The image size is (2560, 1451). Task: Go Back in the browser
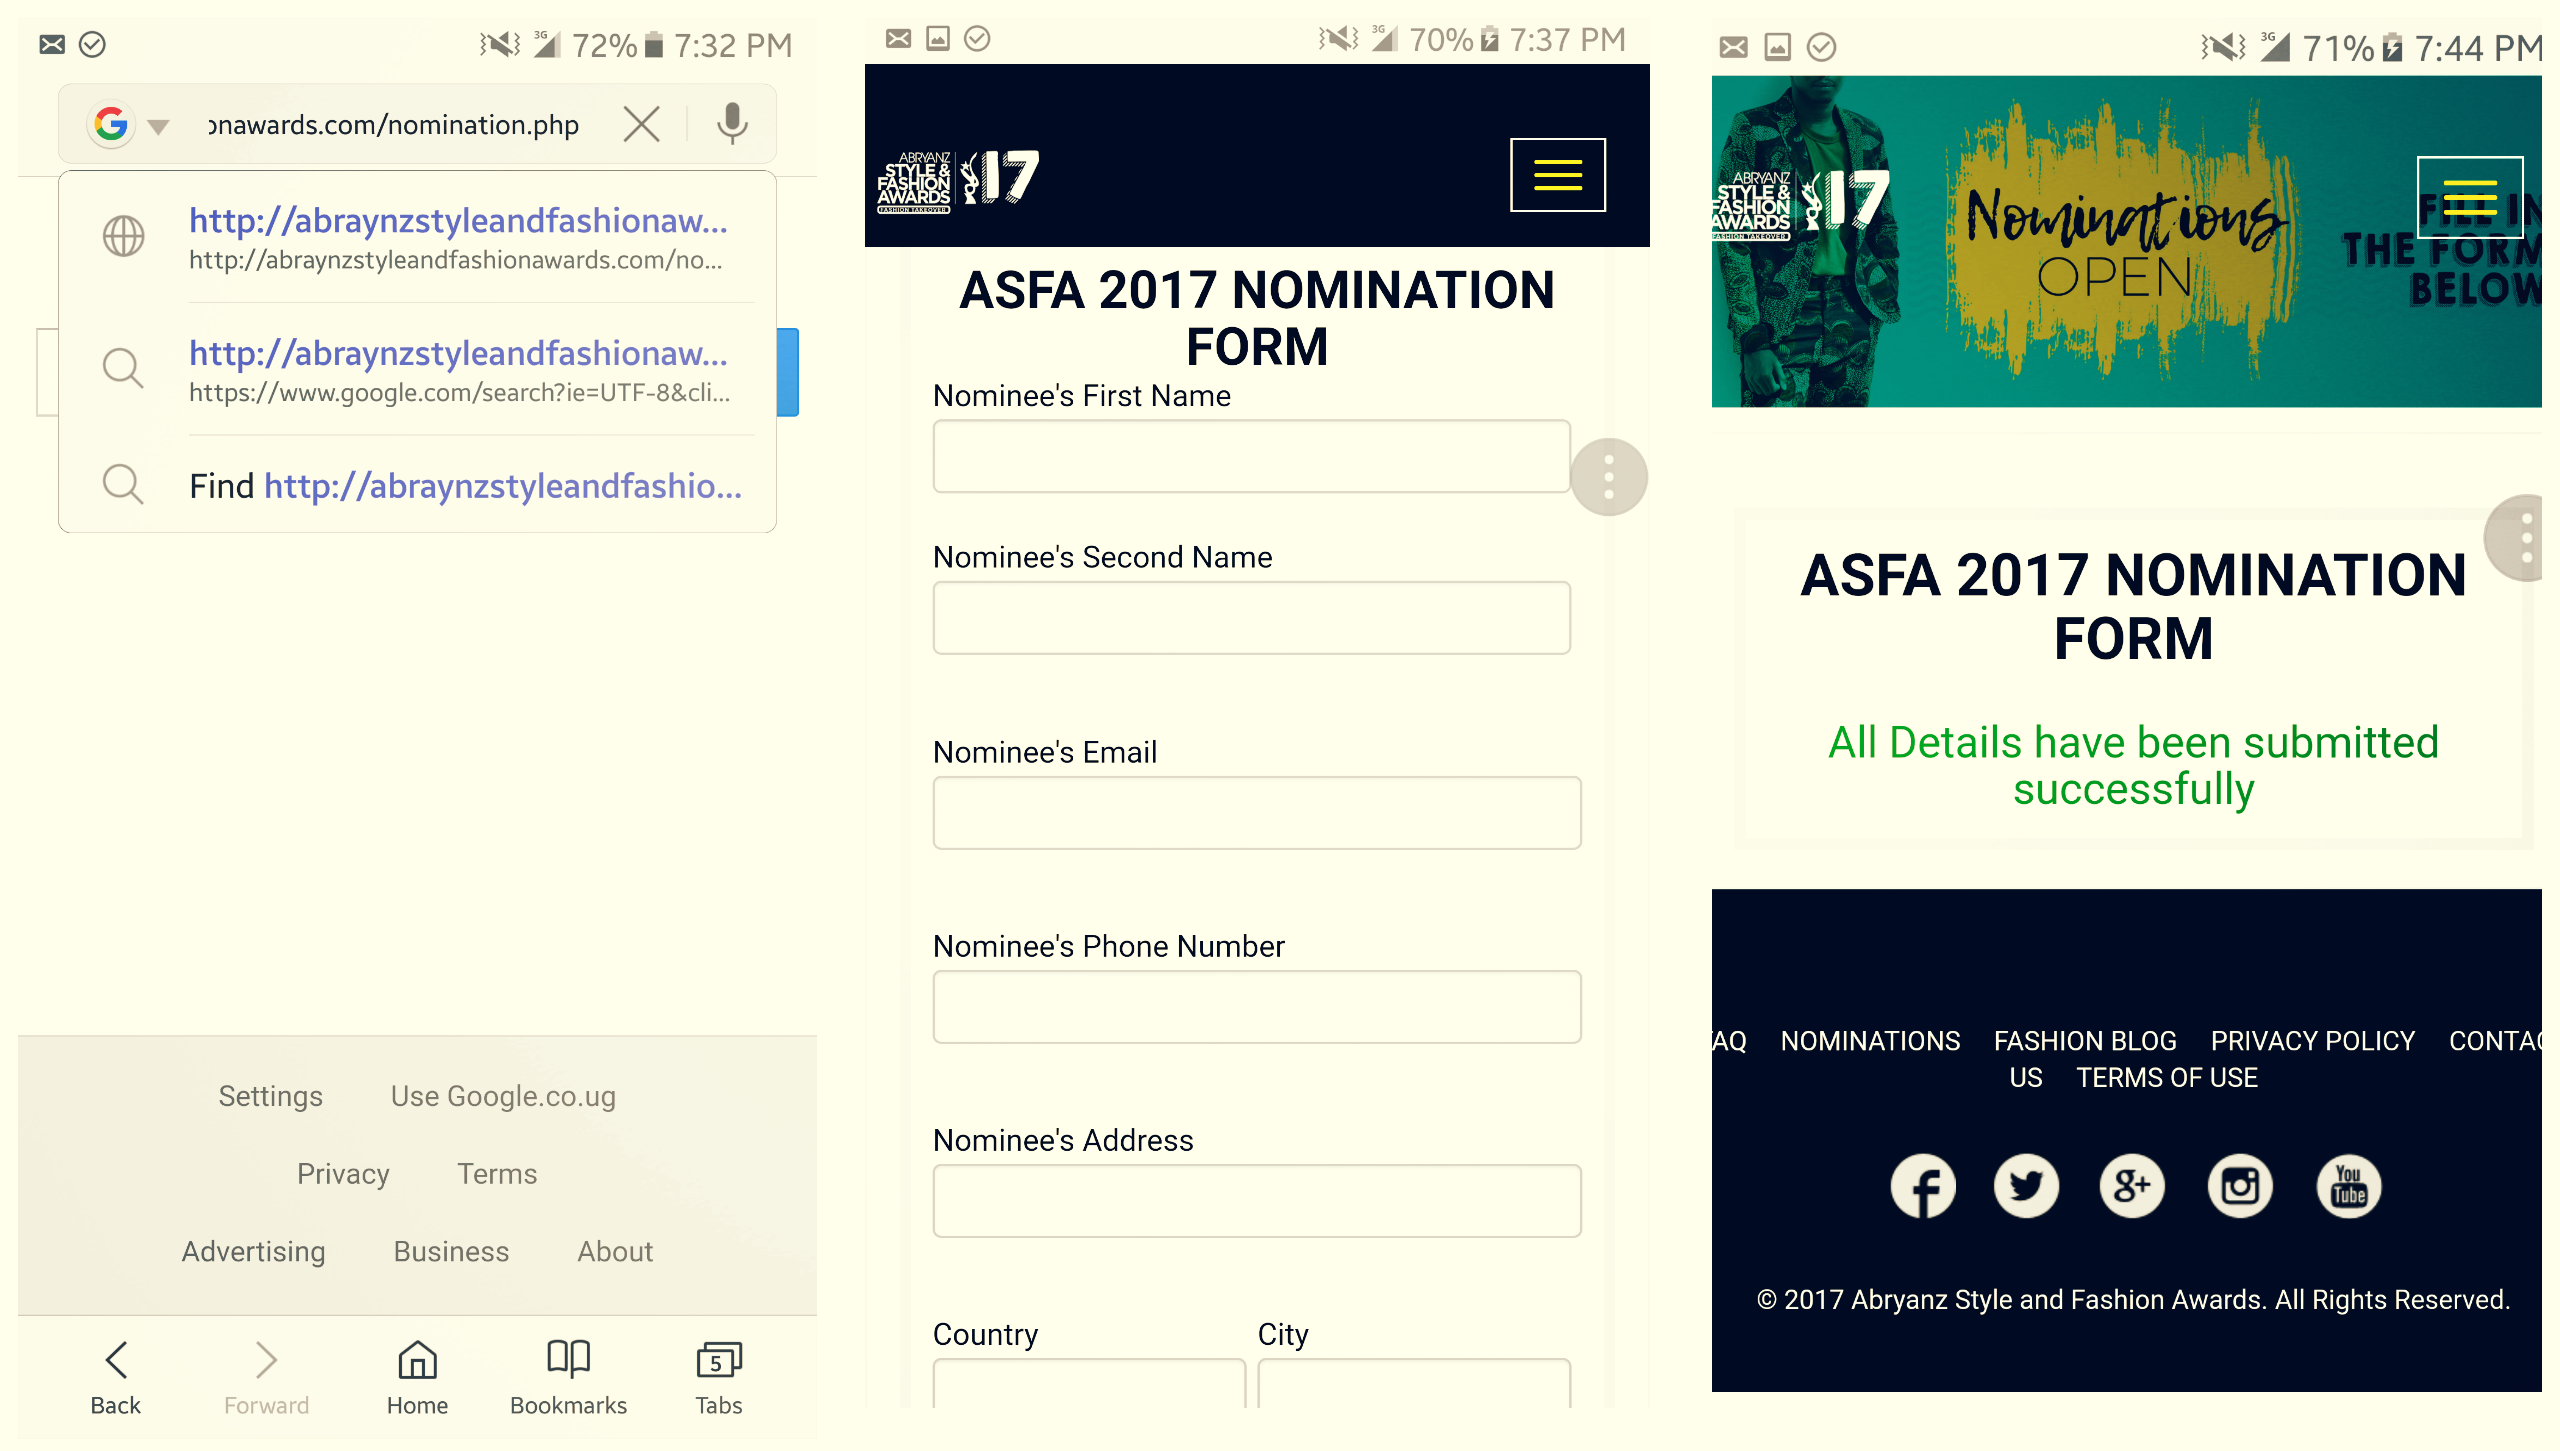coord(116,1378)
